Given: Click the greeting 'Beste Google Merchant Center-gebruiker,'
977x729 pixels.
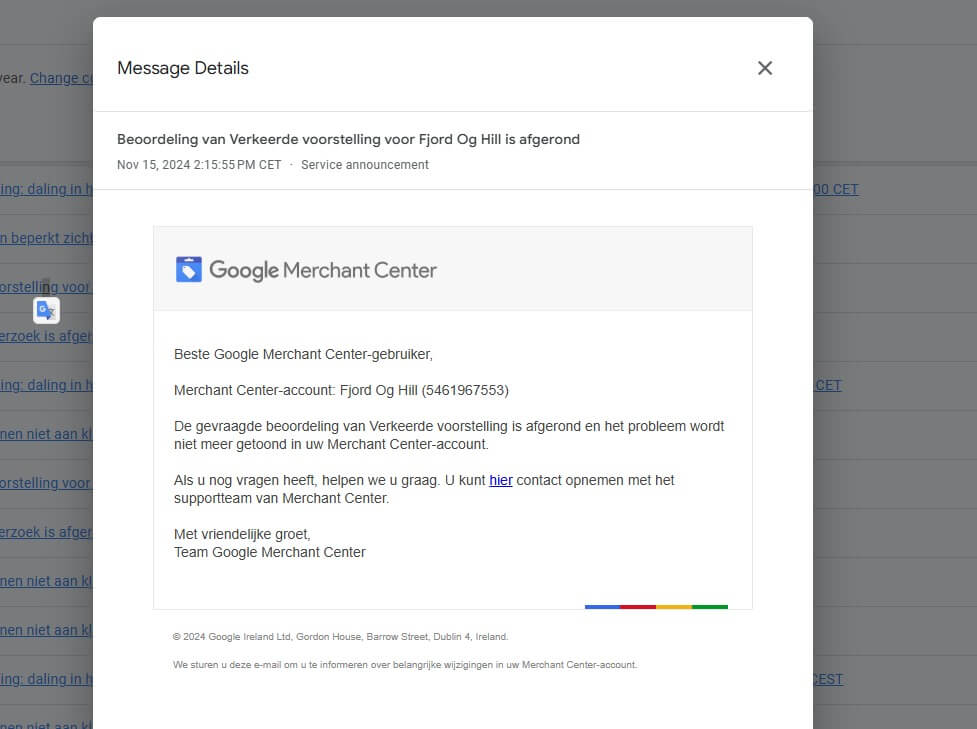Looking at the screenshot, I should (303, 355).
